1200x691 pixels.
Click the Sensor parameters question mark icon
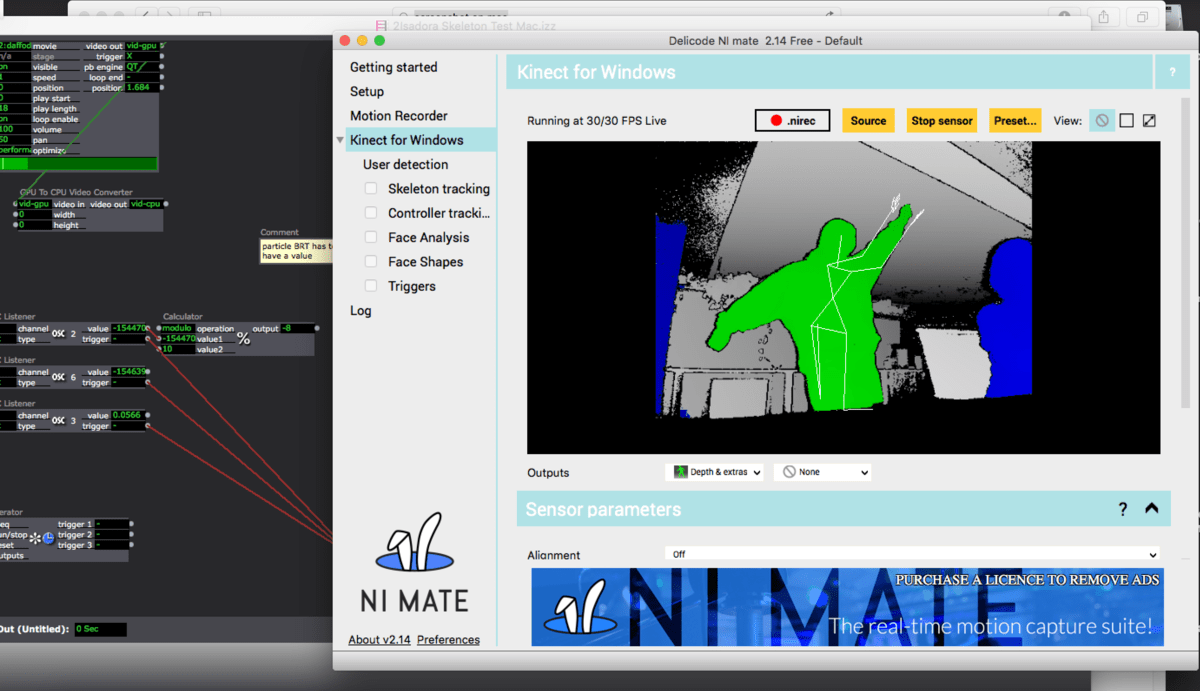click(1123, 509)
